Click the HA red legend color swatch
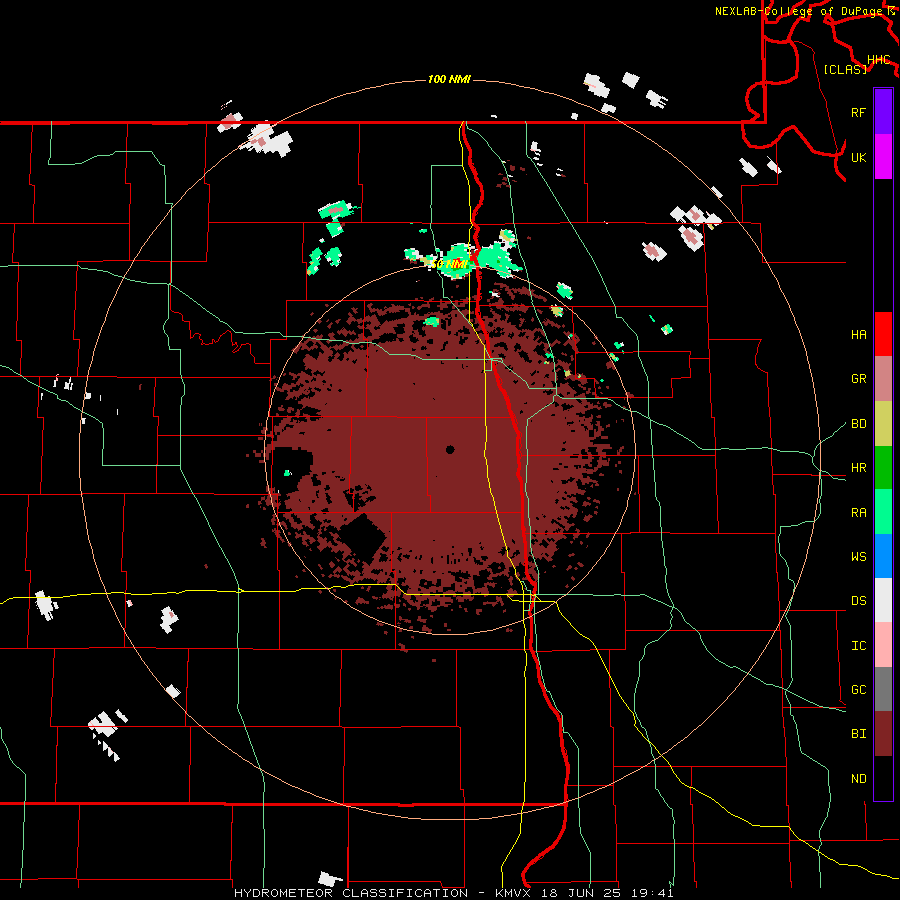 coord(883,334)
